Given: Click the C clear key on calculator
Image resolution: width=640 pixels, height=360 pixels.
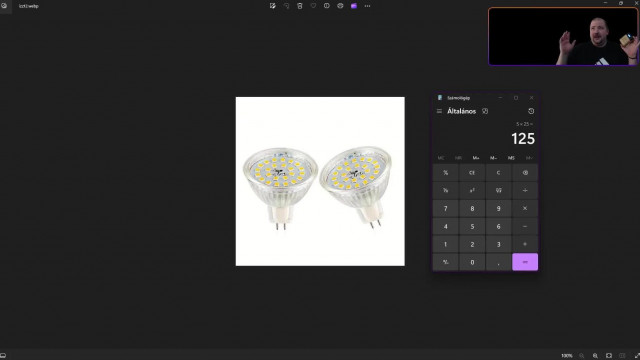Looking at the screenshot, I should [x=498, y=173].
